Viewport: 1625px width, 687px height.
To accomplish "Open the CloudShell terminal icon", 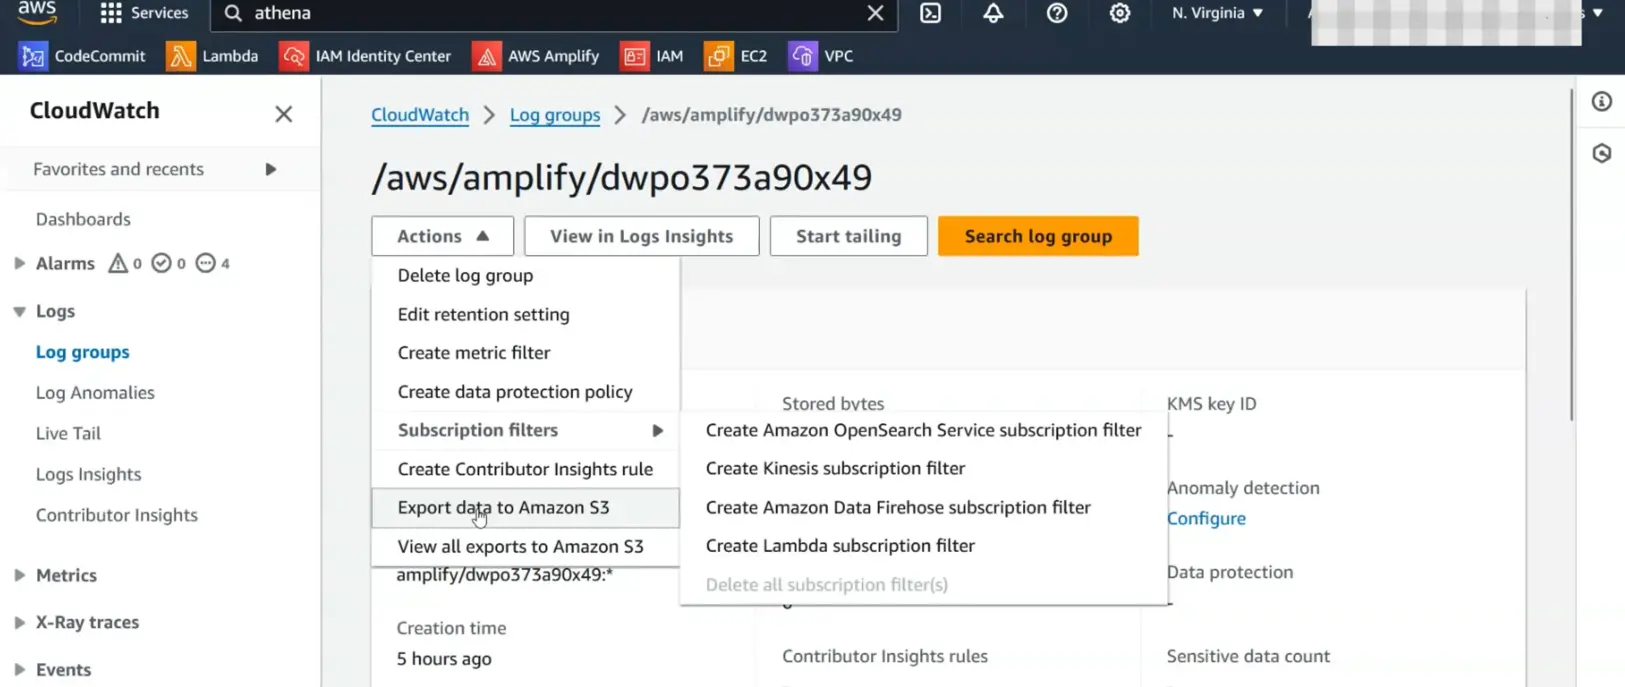I will click(x=930, y=13).
